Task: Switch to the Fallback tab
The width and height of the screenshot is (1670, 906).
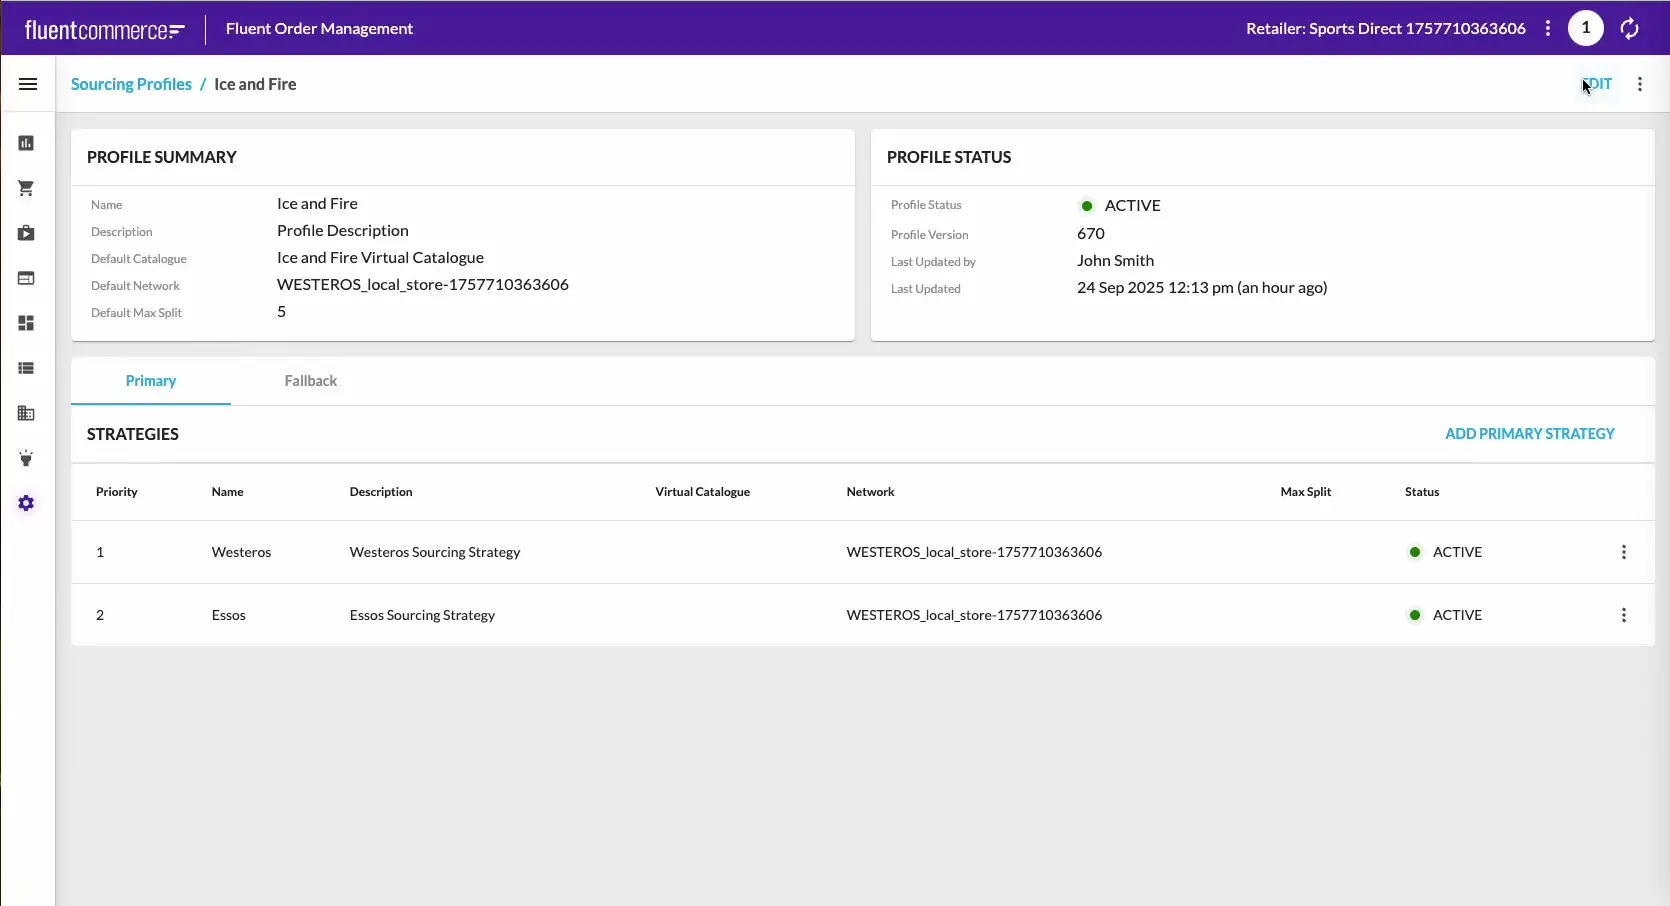Action: pos(310,381)
